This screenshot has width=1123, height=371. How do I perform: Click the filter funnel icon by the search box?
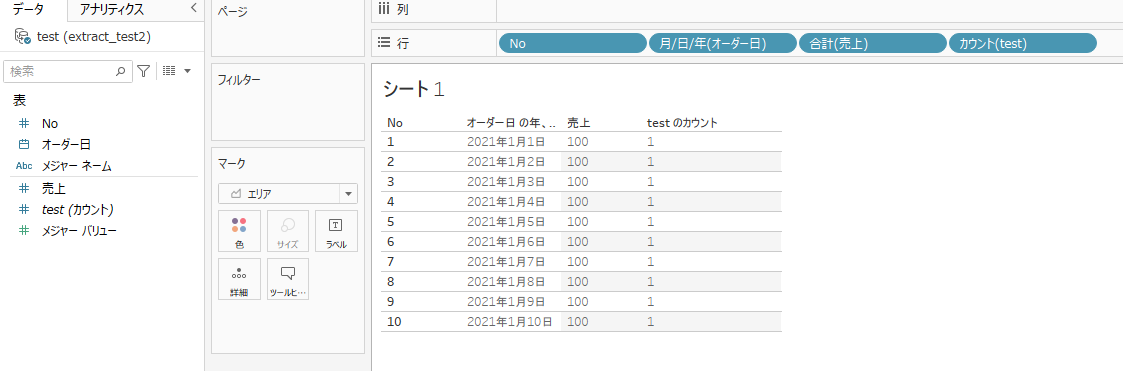click(144, 71)
